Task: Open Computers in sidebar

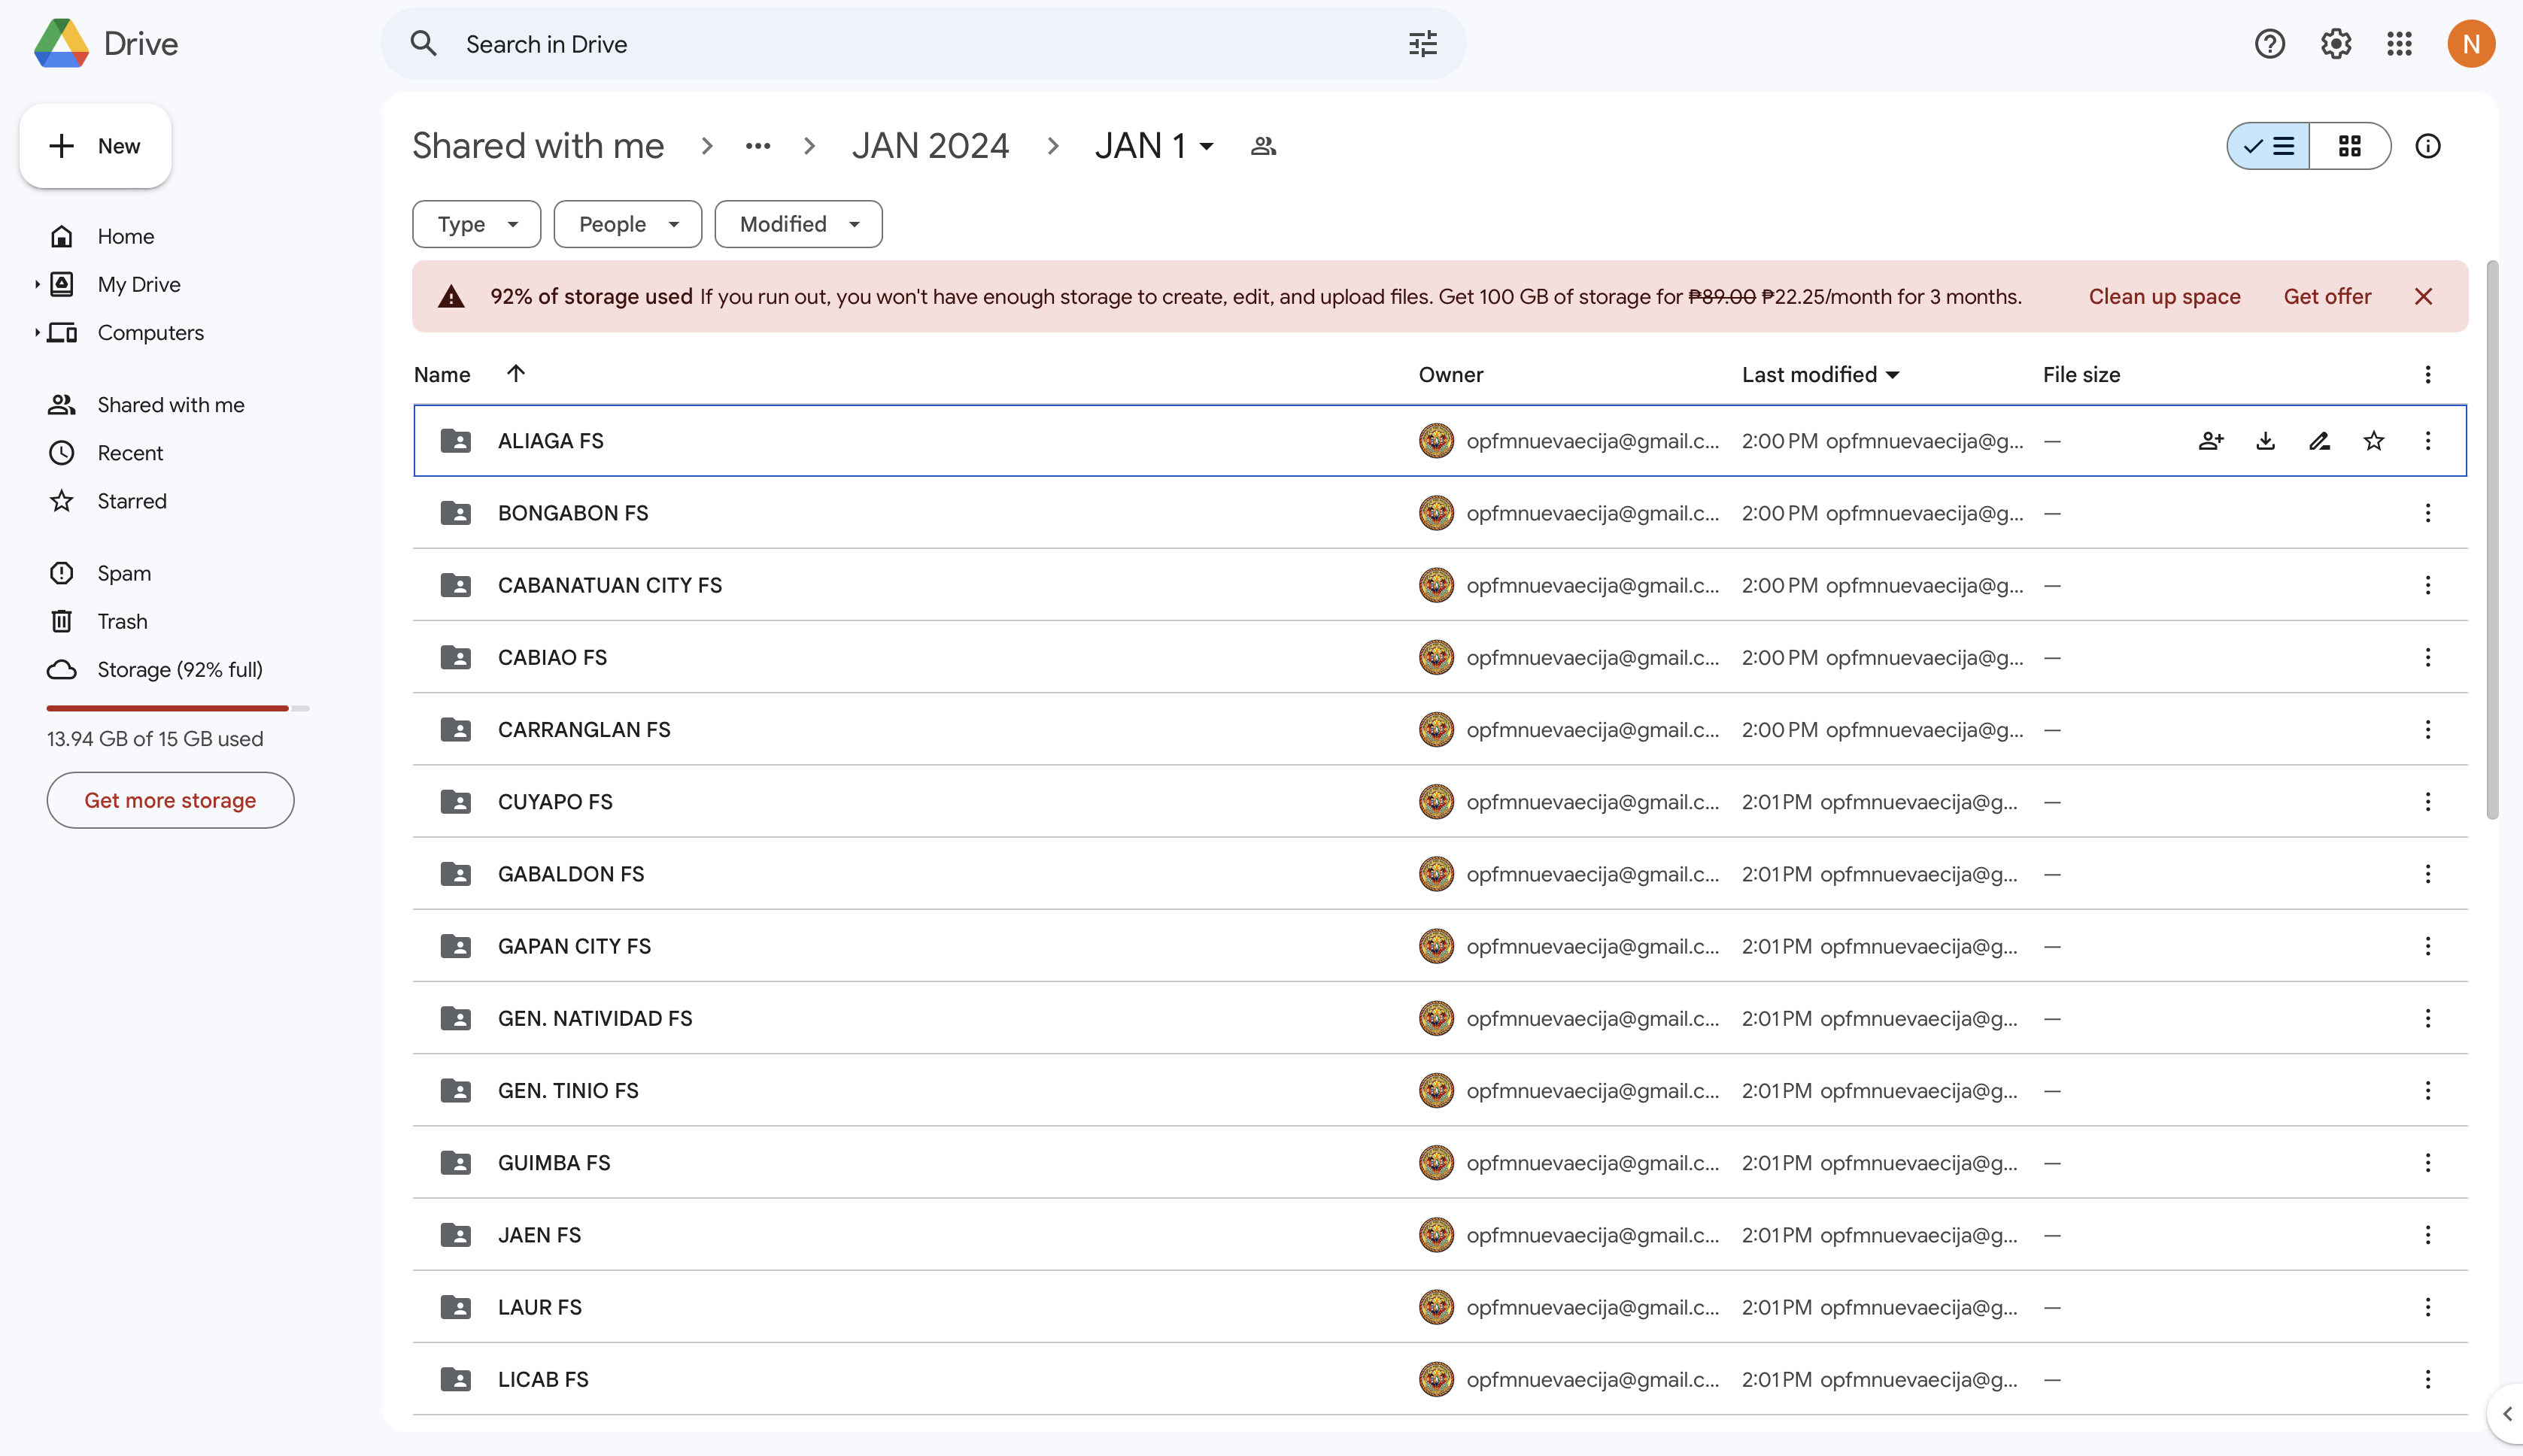Action: (150, 332)
